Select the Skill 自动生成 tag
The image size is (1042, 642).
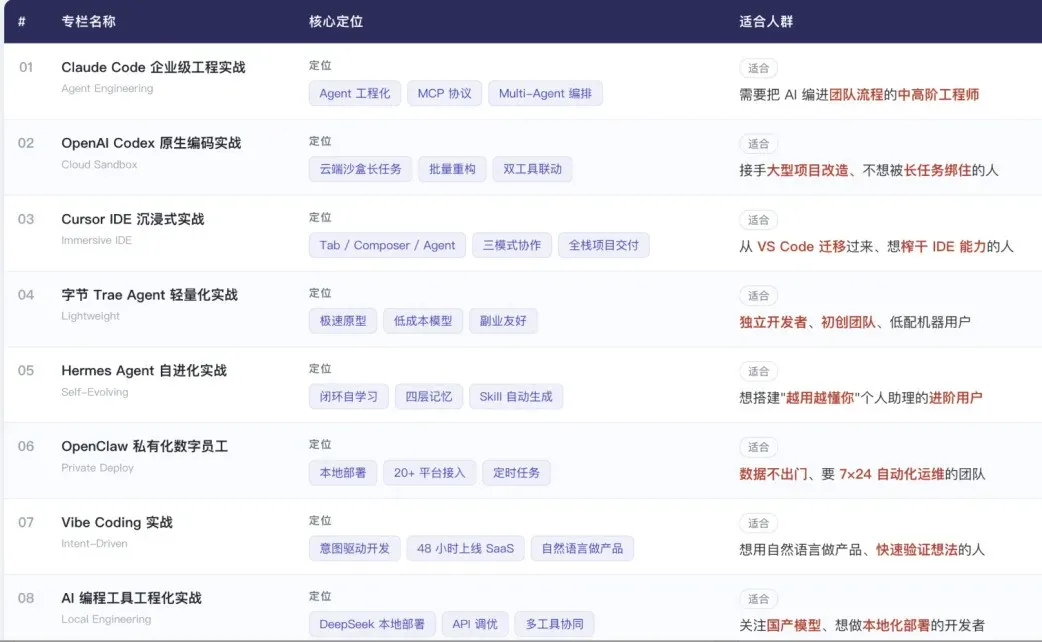pos(516,397)
